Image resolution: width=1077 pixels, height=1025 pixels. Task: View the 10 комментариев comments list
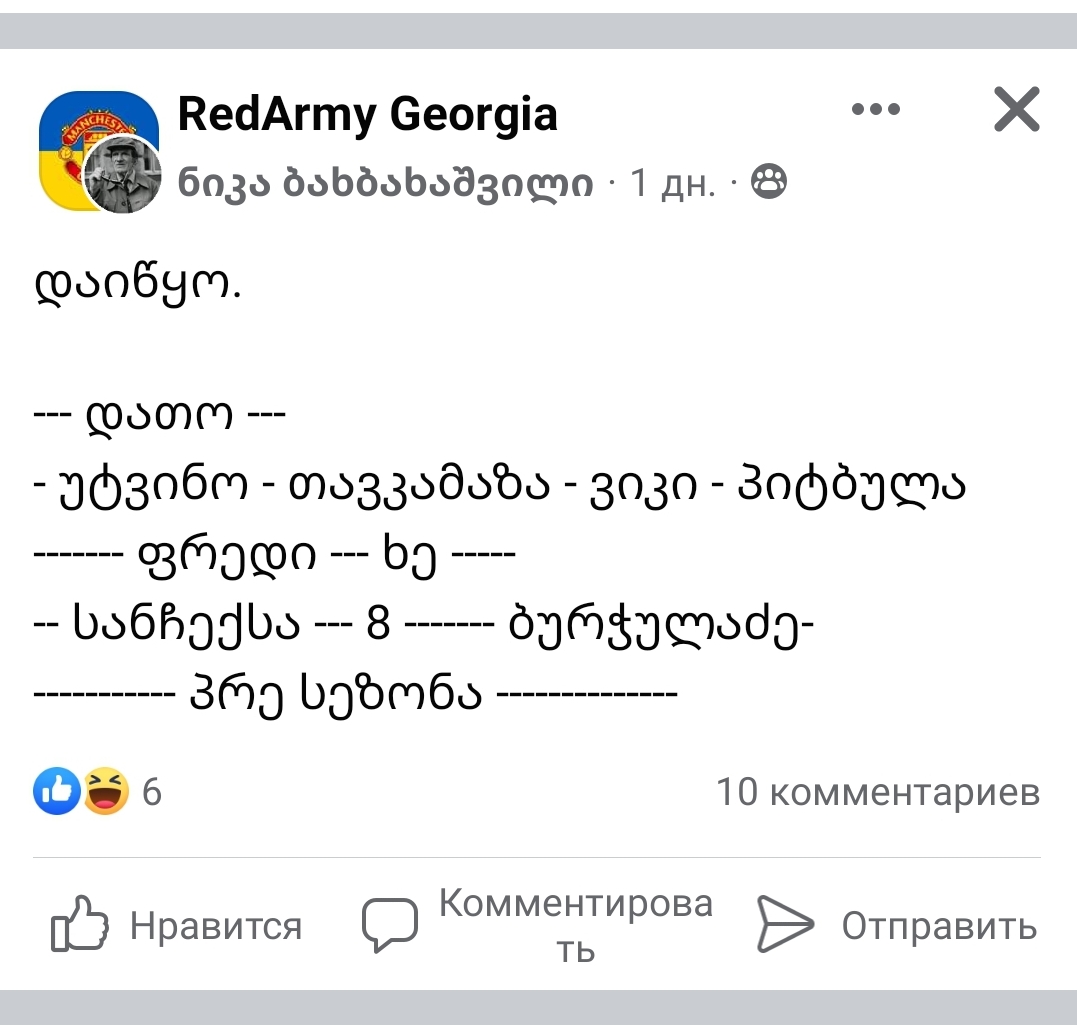tap(878, 792)
